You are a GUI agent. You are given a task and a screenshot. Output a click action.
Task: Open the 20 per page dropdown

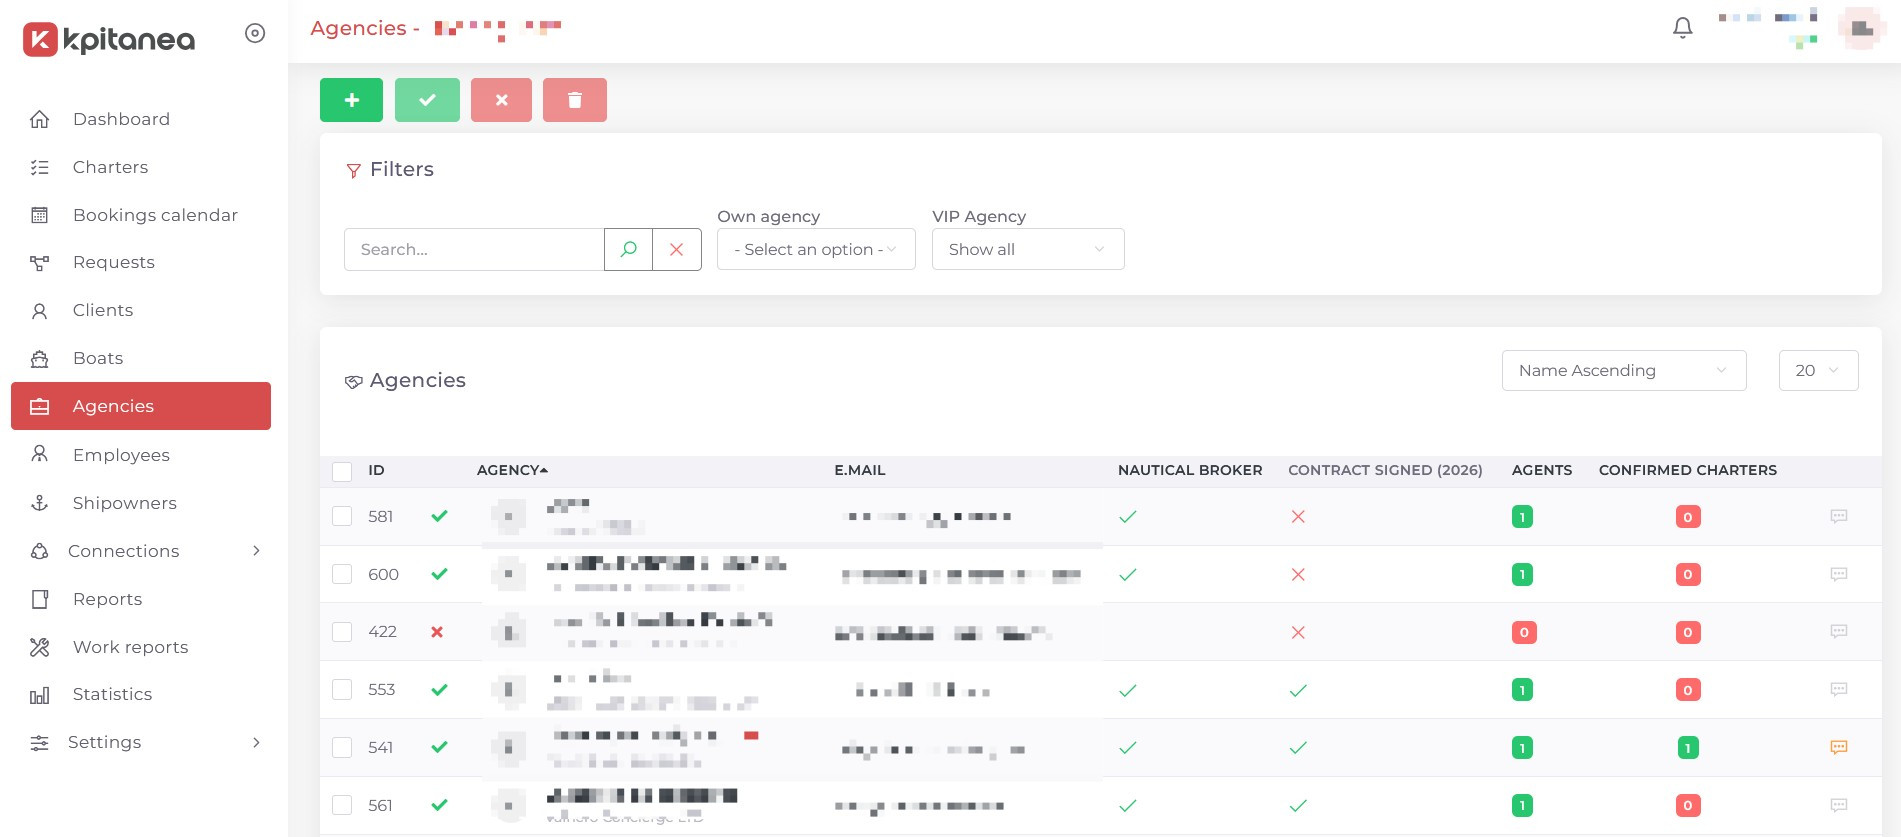point(1818,370)
